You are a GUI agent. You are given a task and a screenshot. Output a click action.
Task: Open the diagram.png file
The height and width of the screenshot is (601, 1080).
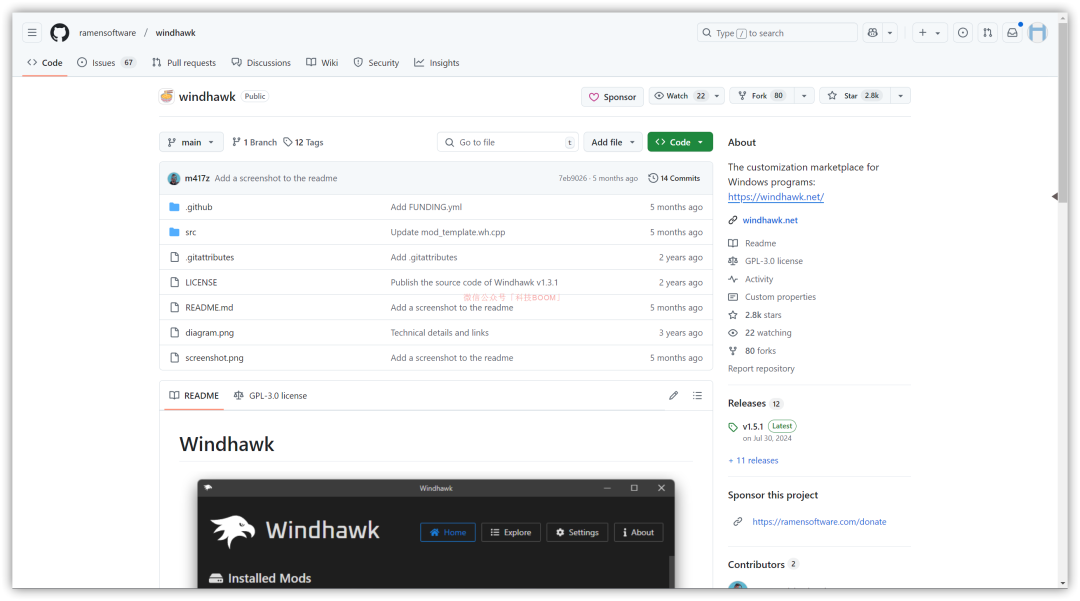(x=209, y=333)
